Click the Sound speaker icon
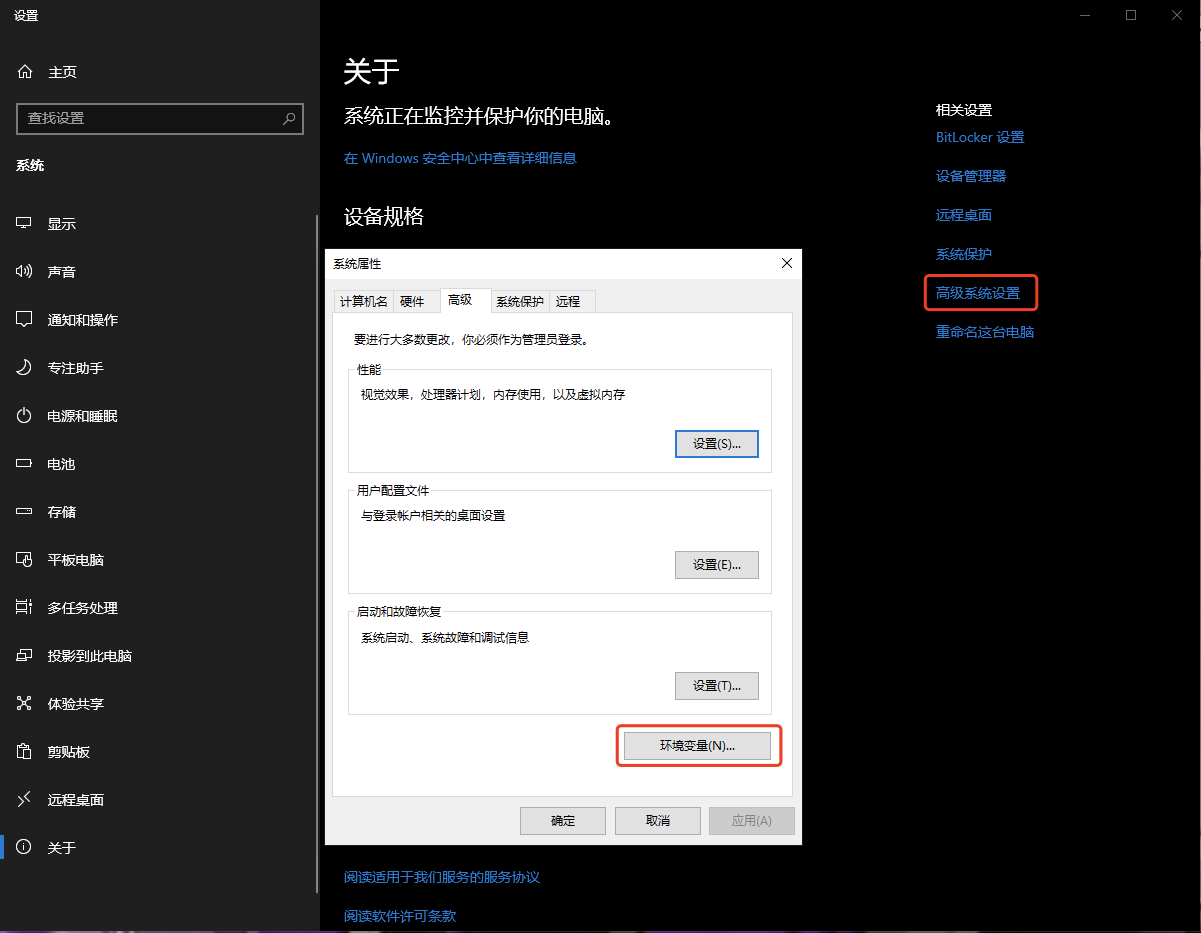1201x933 pixels. pos(25,272)
